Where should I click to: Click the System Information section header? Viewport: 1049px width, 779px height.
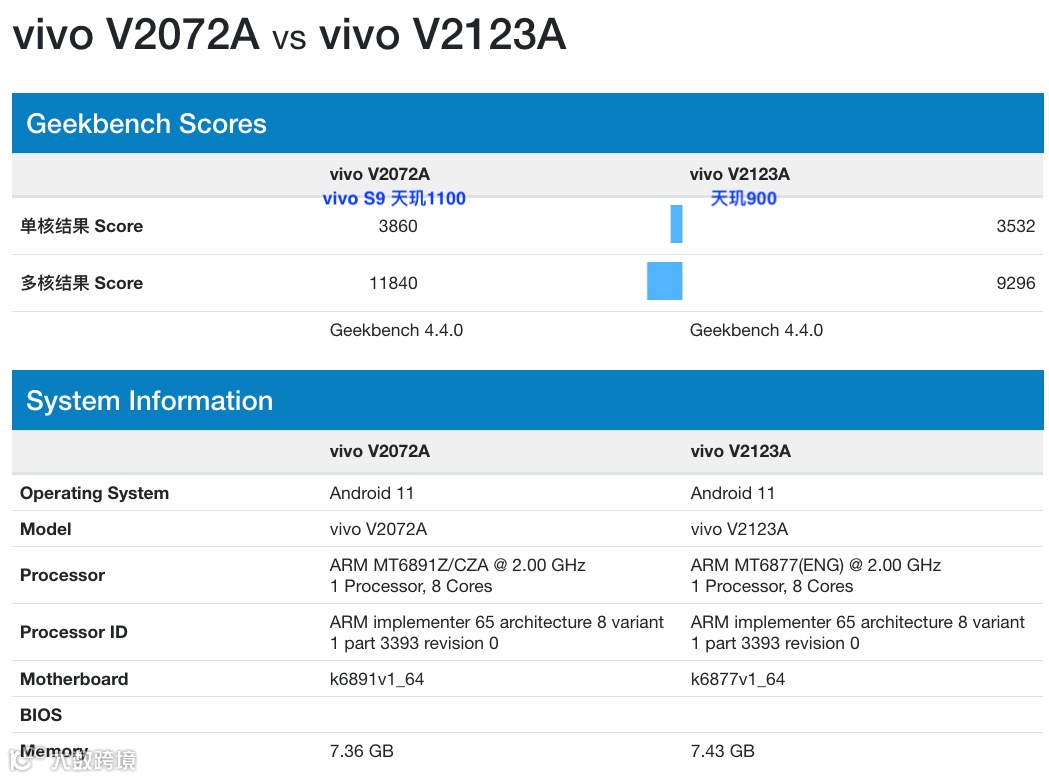point(528,400)
